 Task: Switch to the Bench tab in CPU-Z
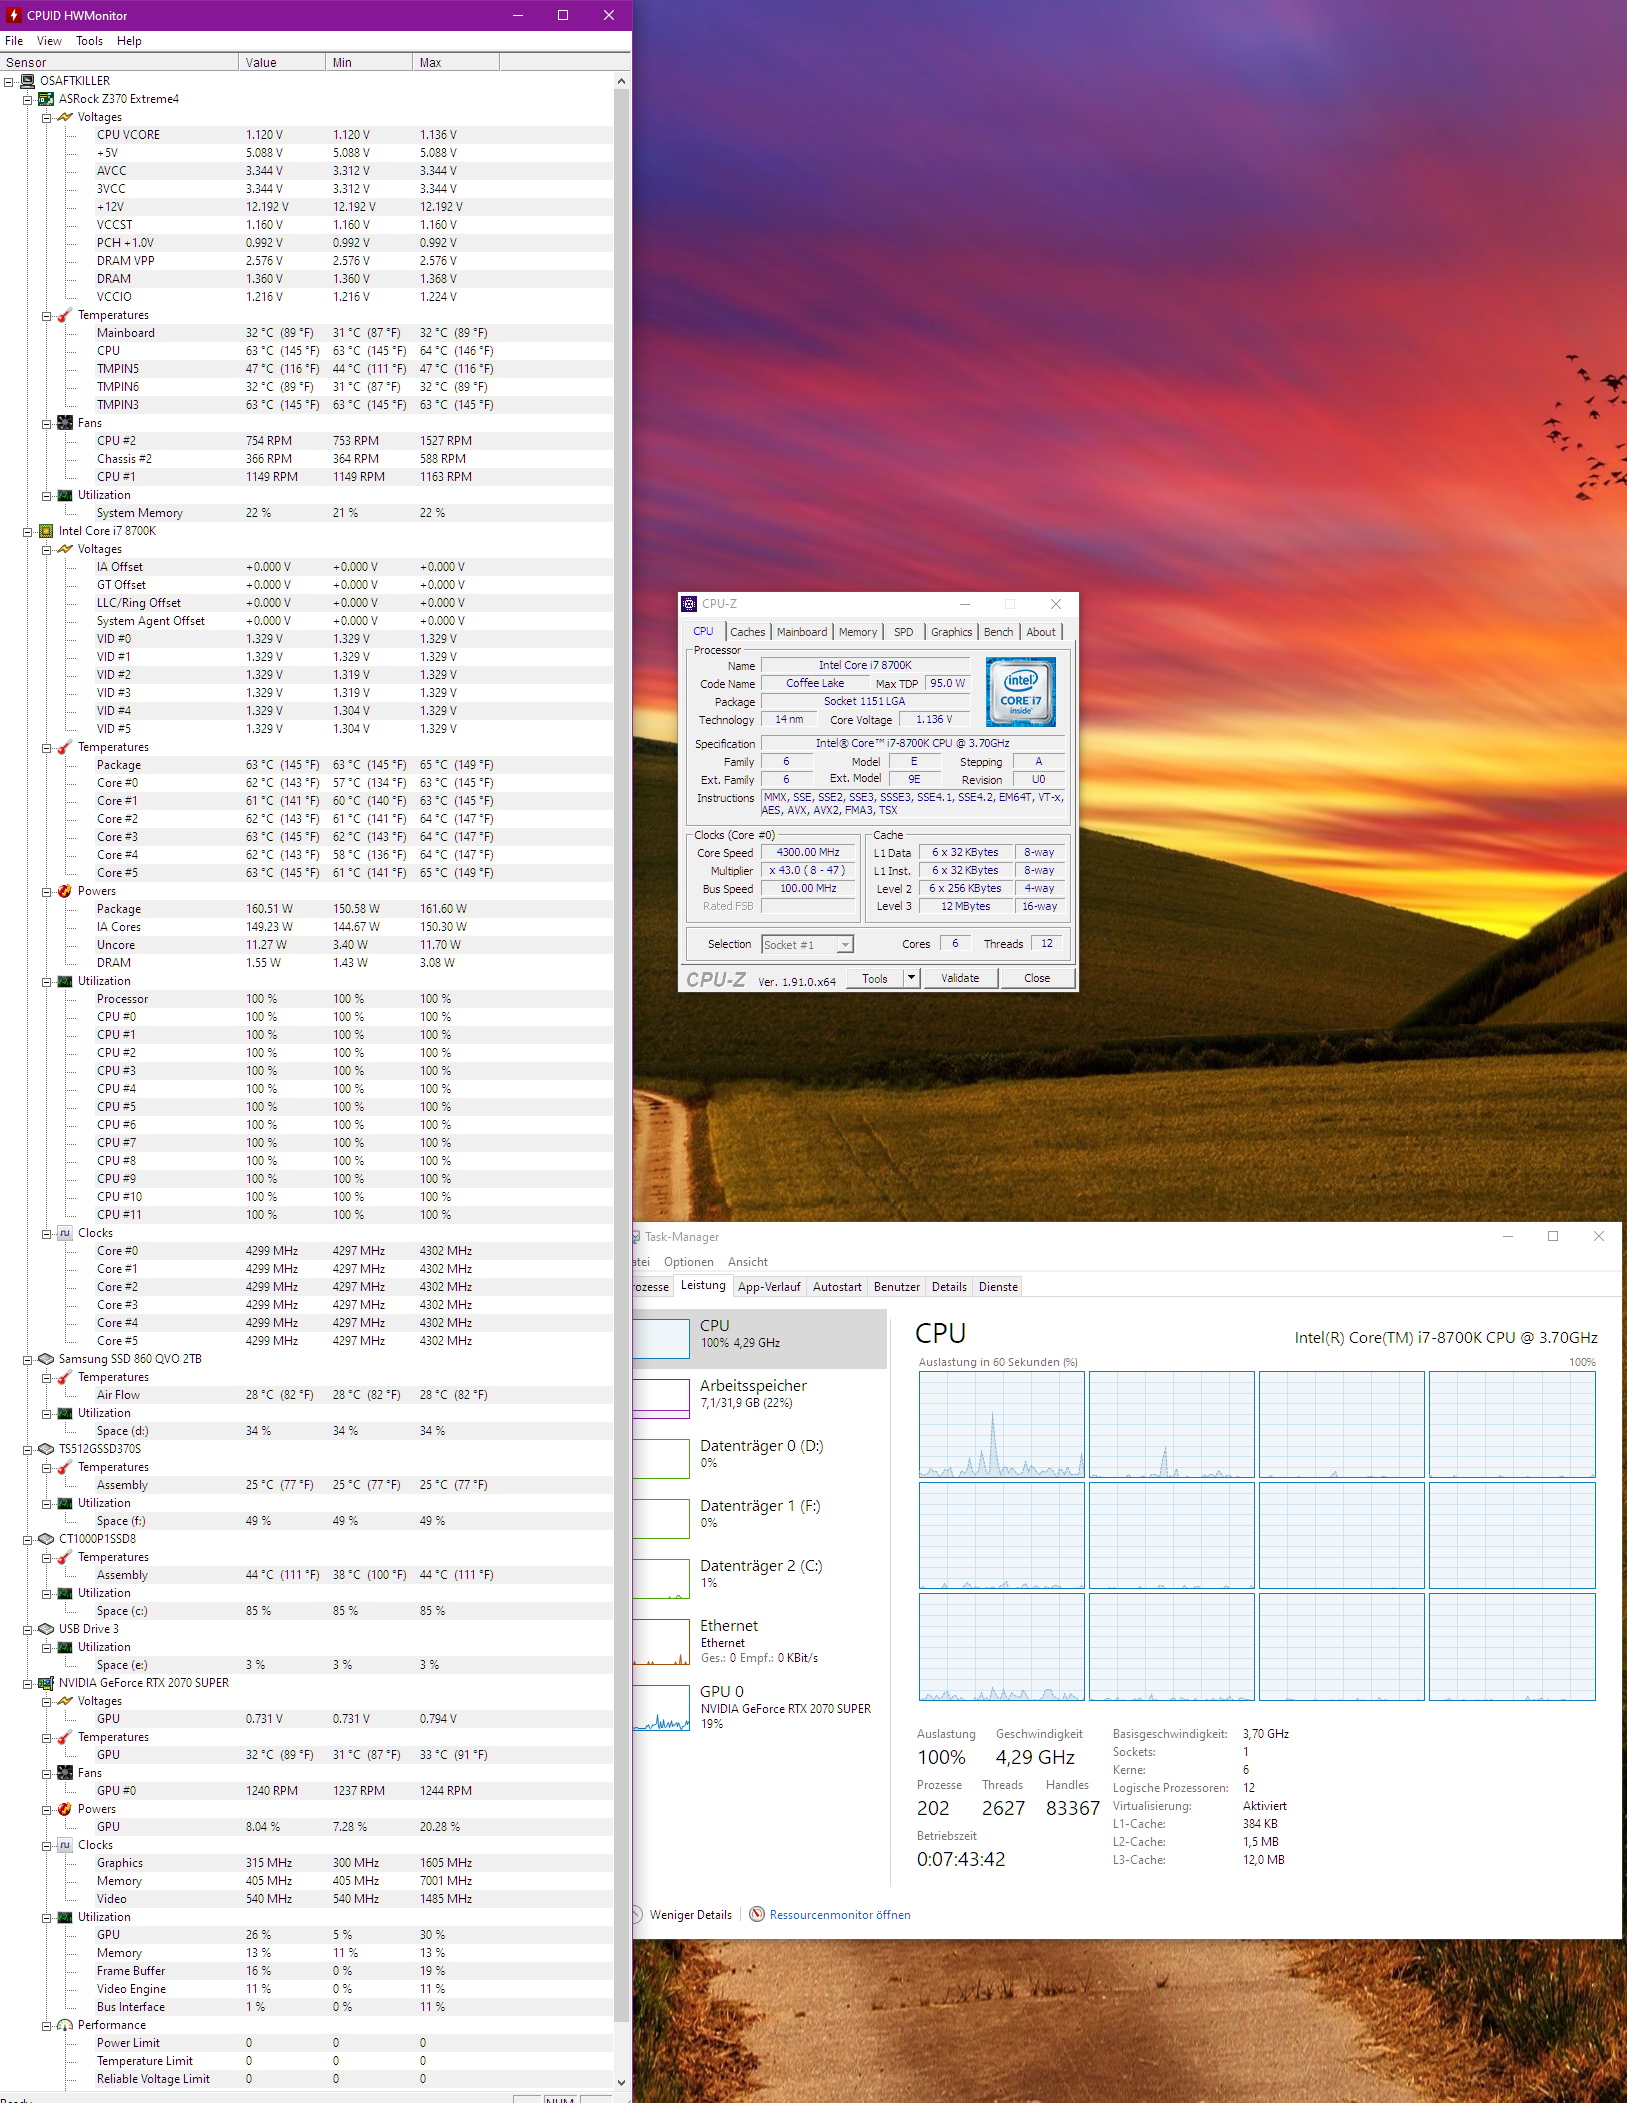pos(998,632)
